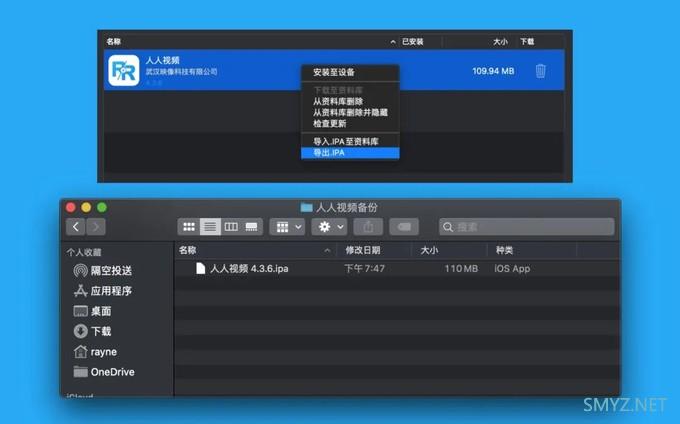This screenshot has height=424, width=680.
Task: Open the Finder gear action menu
Action: point(329,227)
